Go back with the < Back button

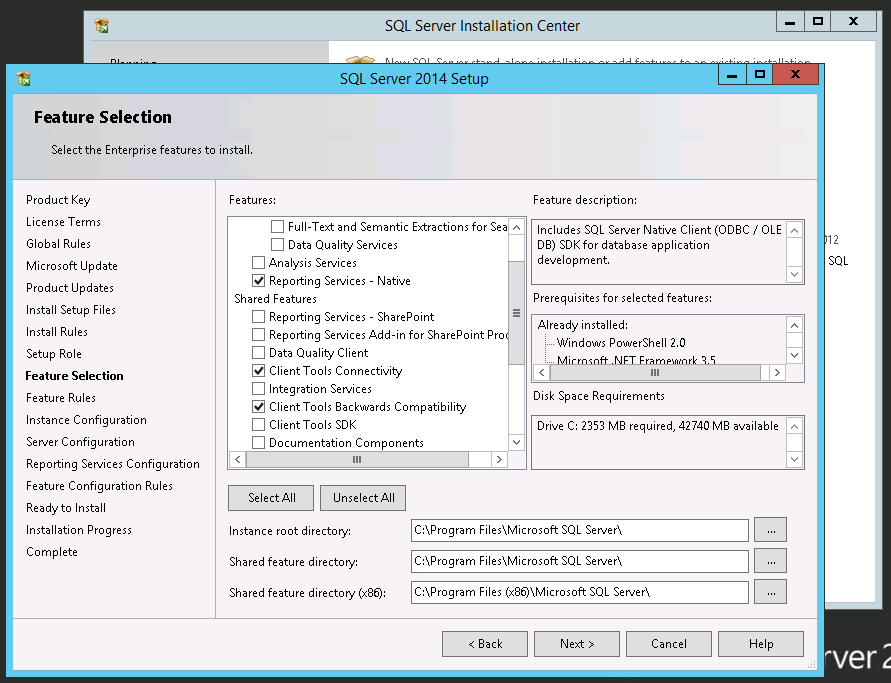pyautogui.click(x=485, y=644)
